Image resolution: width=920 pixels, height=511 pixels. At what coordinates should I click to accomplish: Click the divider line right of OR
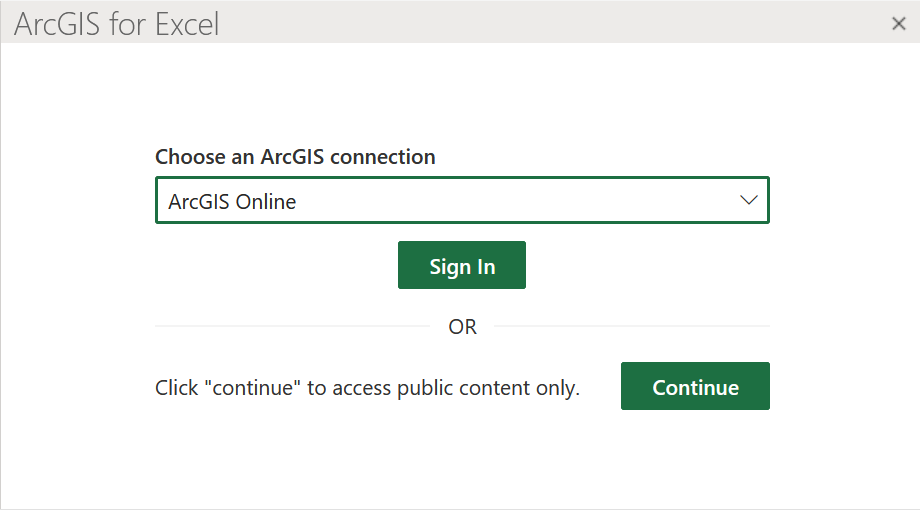click(x=630, y=326)
